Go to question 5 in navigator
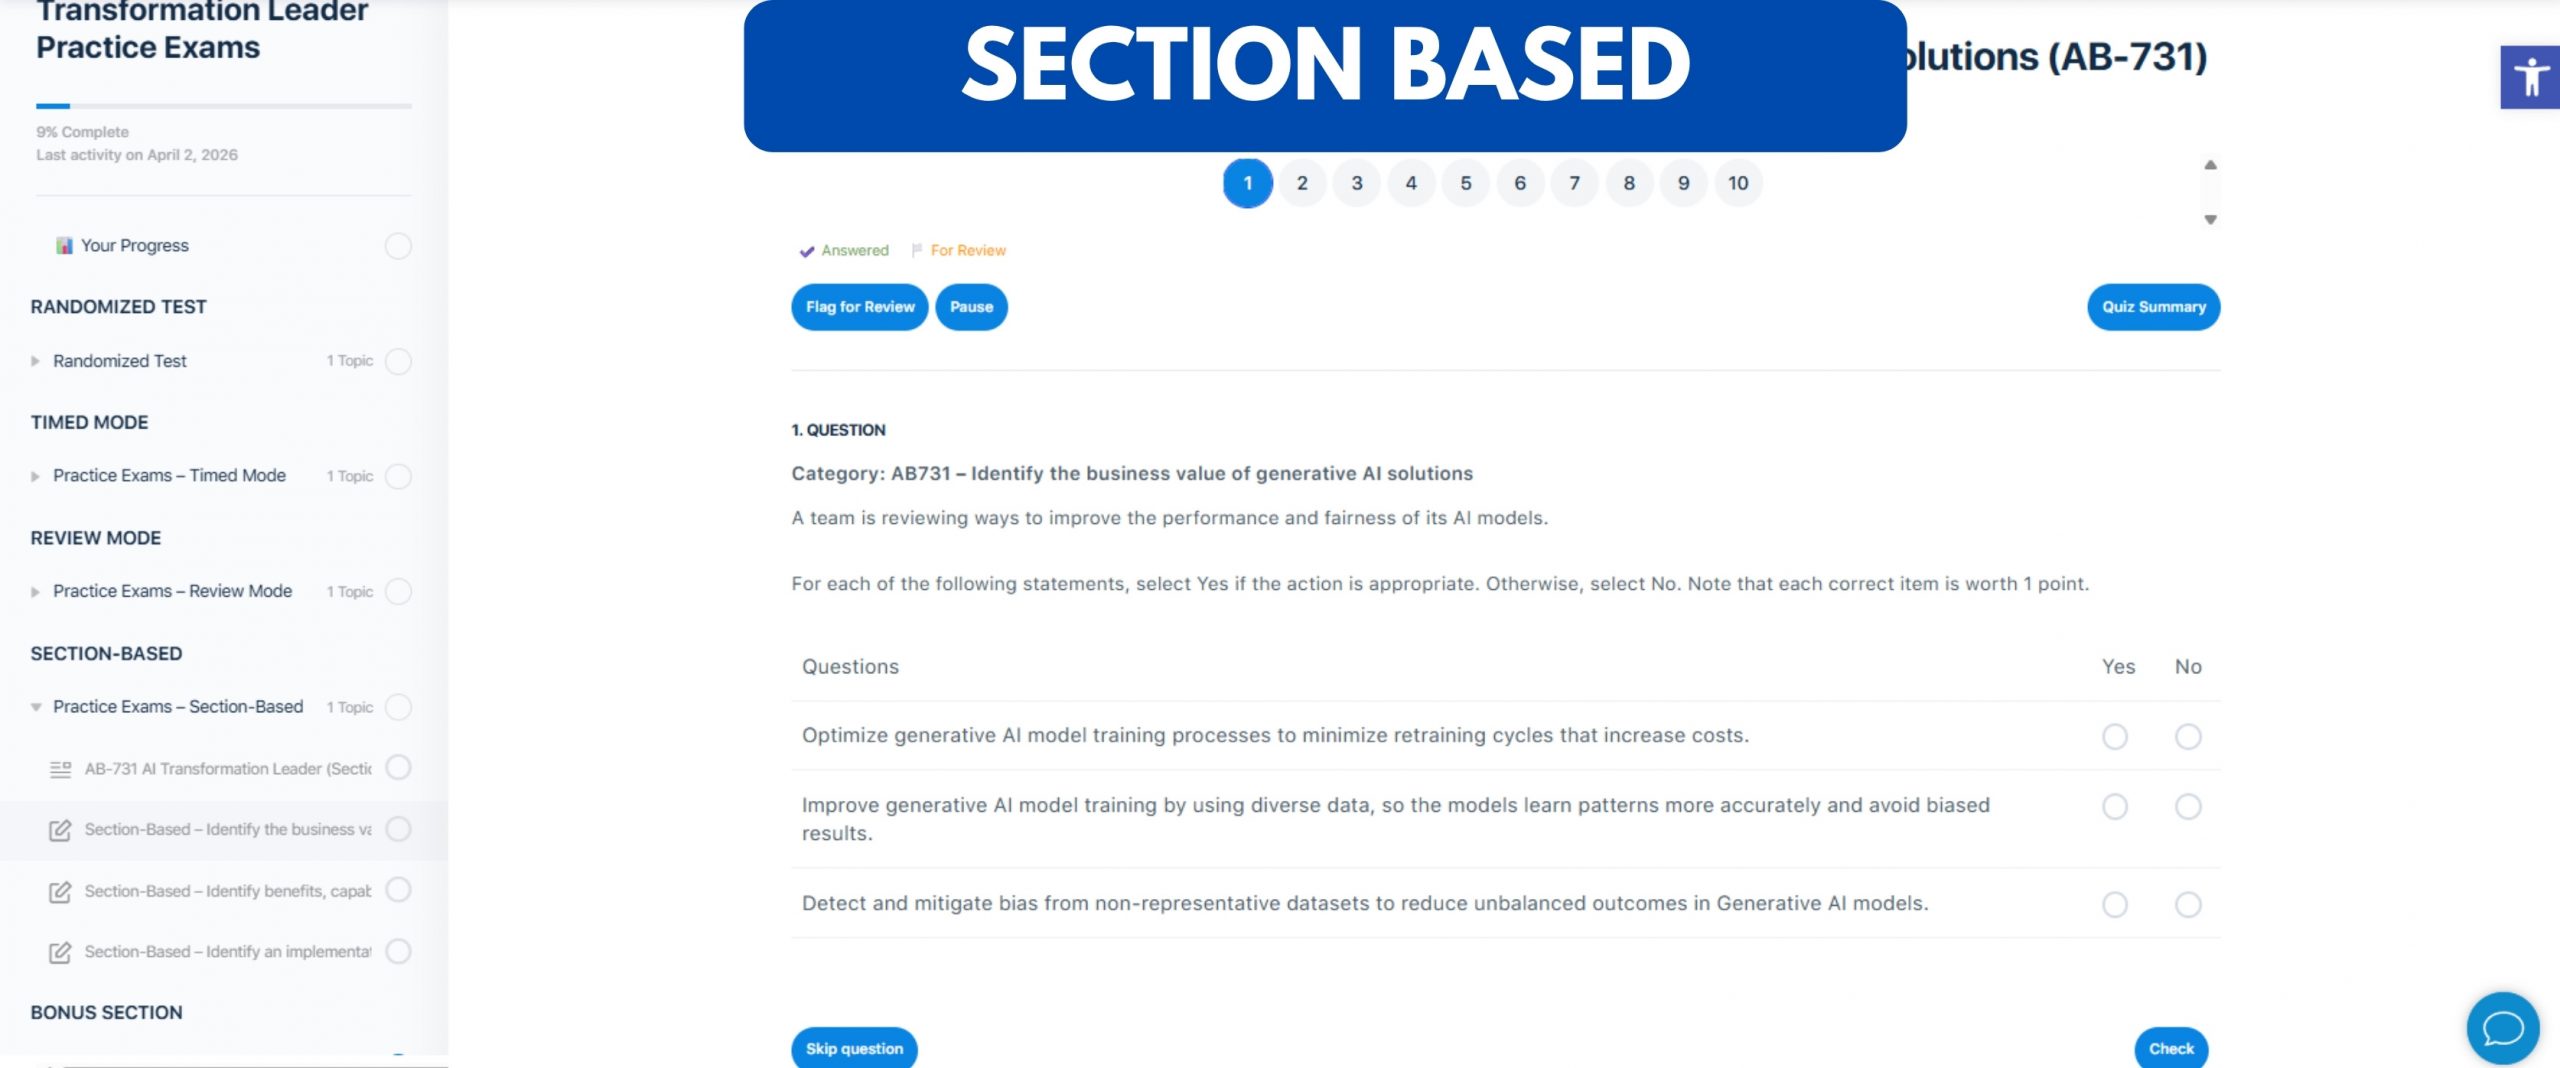Screen dimensions: 2560x1068 pyautogui.click(x=1465, y=183)
